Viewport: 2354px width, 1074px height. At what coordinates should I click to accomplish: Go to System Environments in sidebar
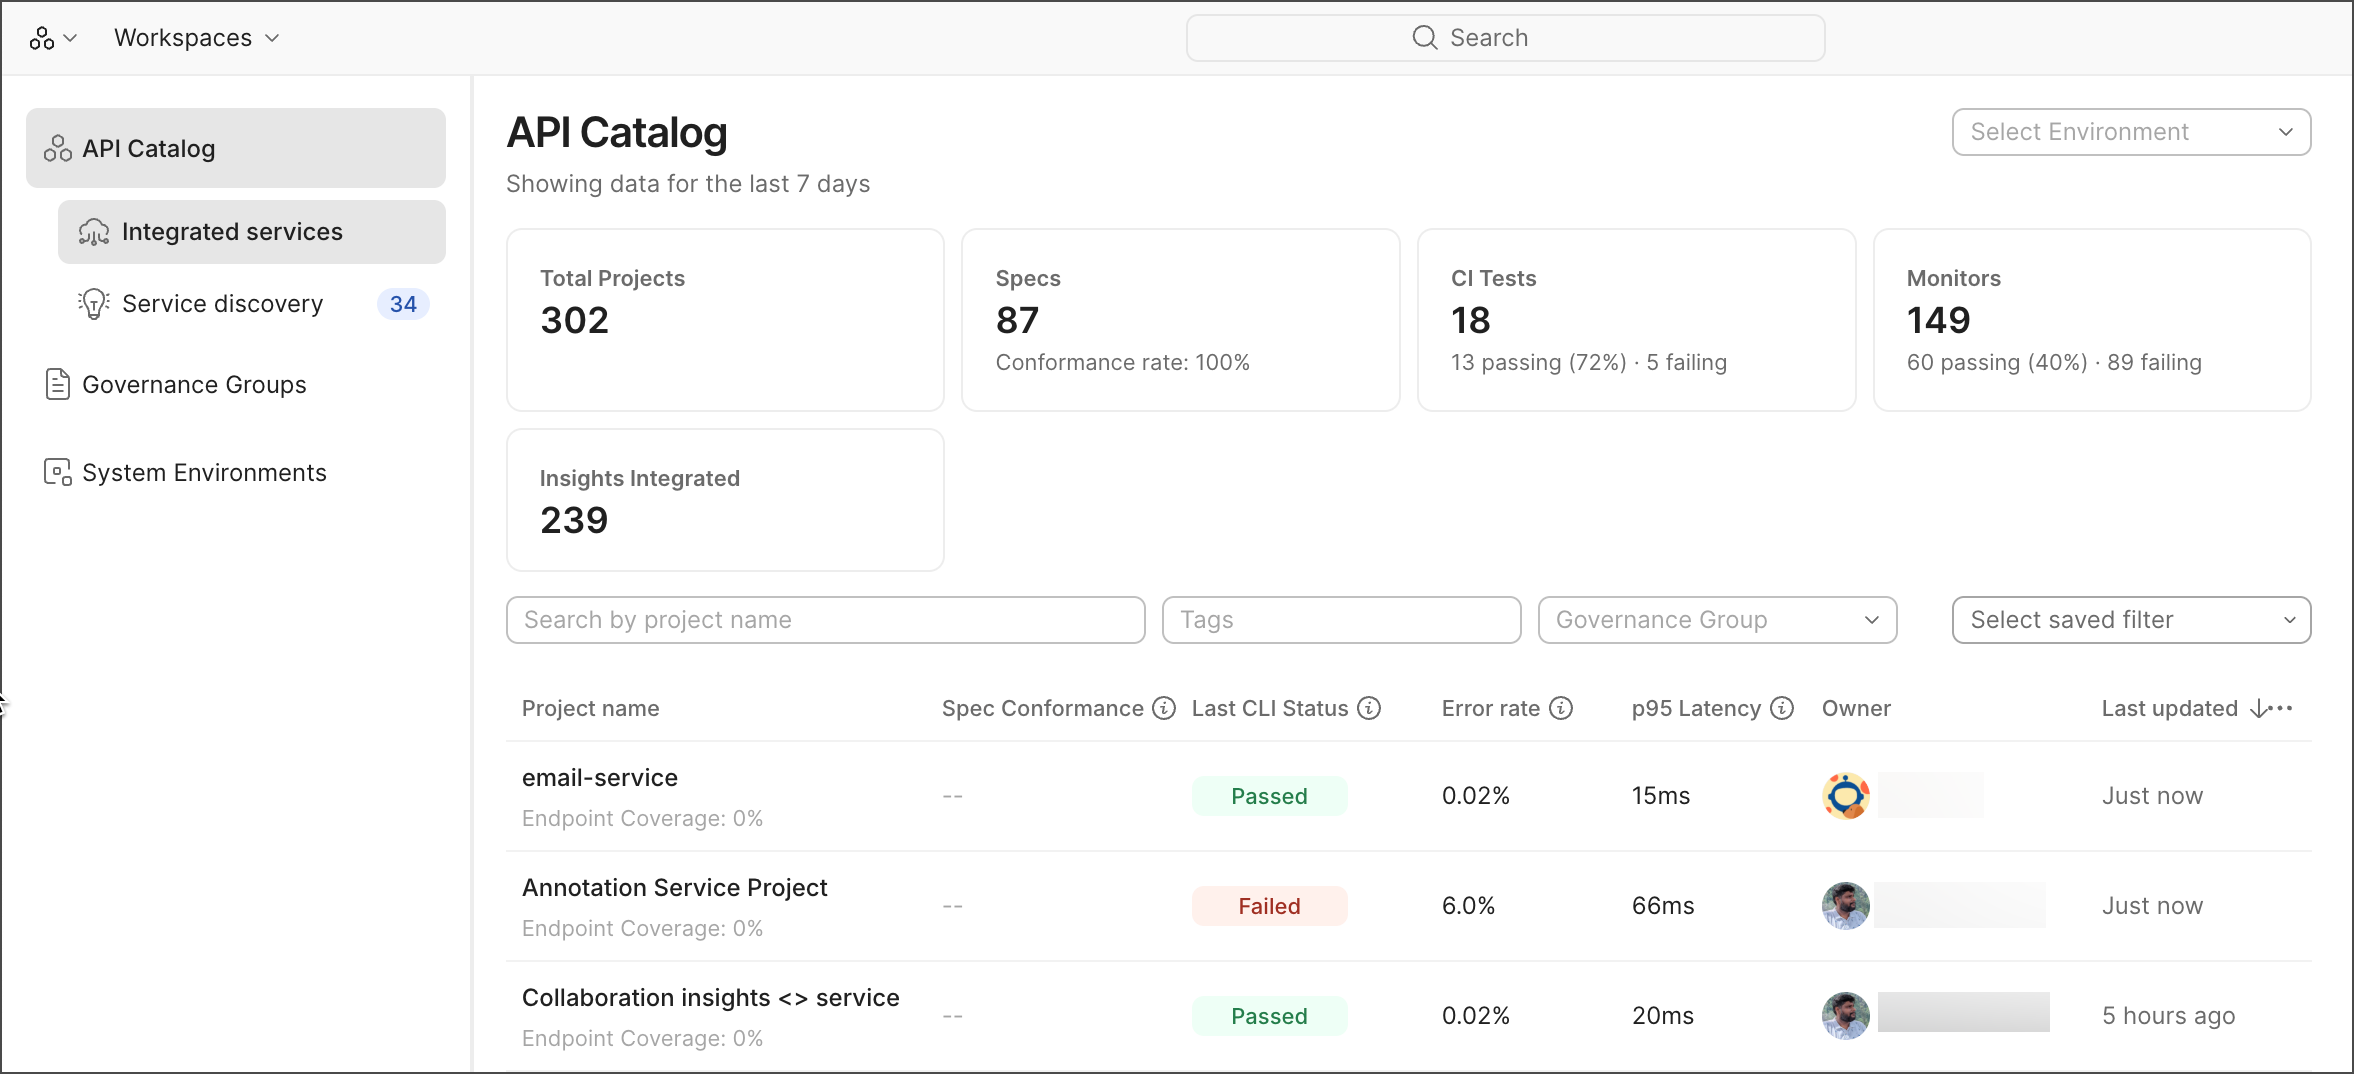click(204, 473)
